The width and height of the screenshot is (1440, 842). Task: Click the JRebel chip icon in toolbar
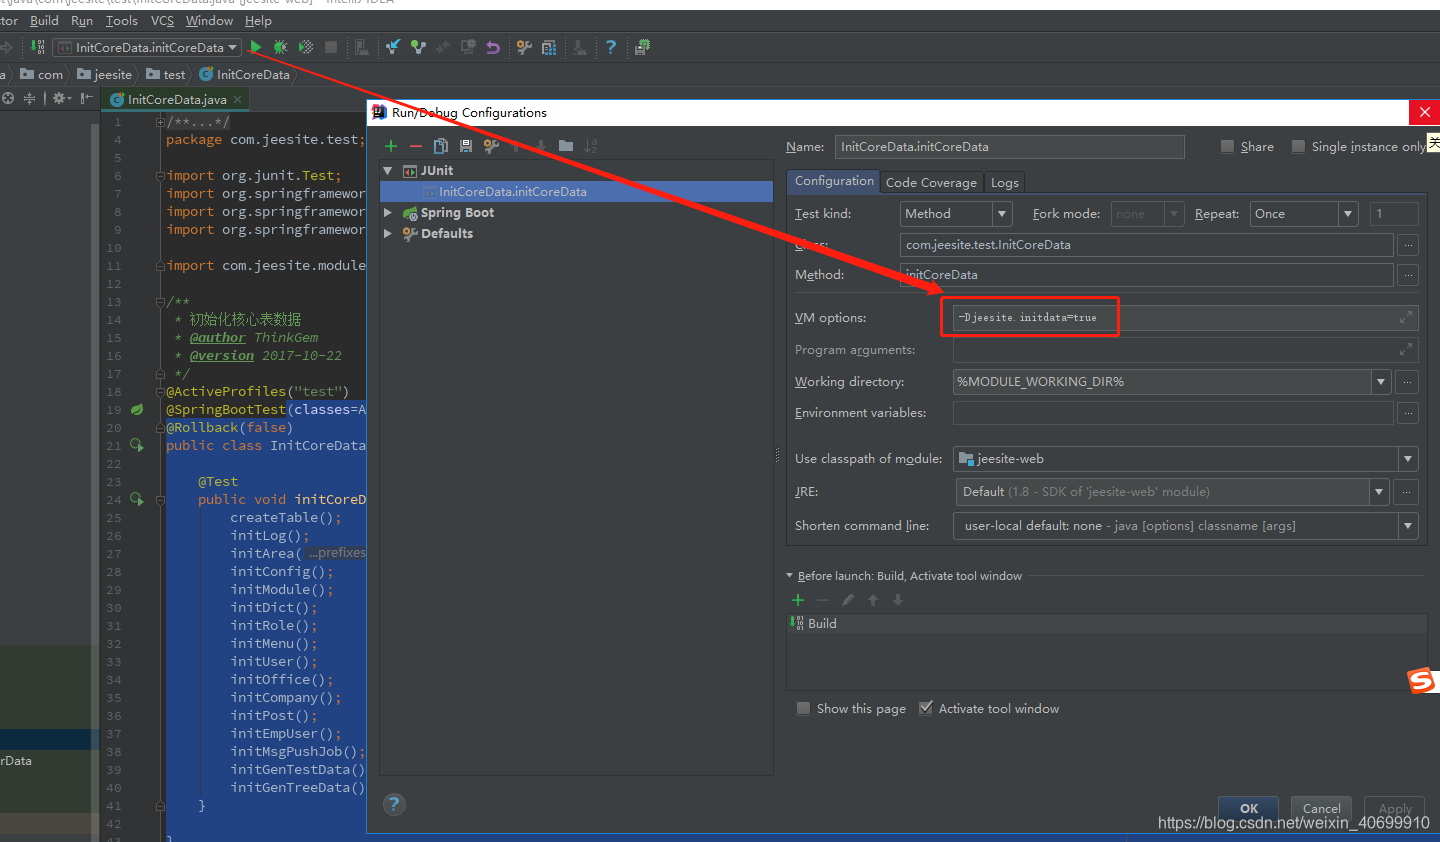pyautogui.click(x=642, y=47)
